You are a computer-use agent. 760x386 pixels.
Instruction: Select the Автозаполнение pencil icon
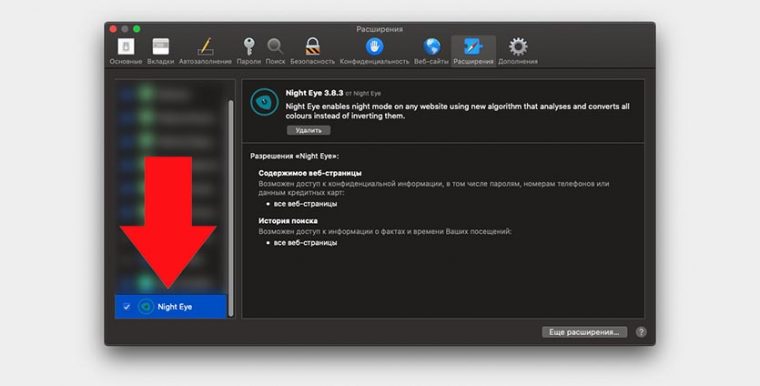[205, 47]
